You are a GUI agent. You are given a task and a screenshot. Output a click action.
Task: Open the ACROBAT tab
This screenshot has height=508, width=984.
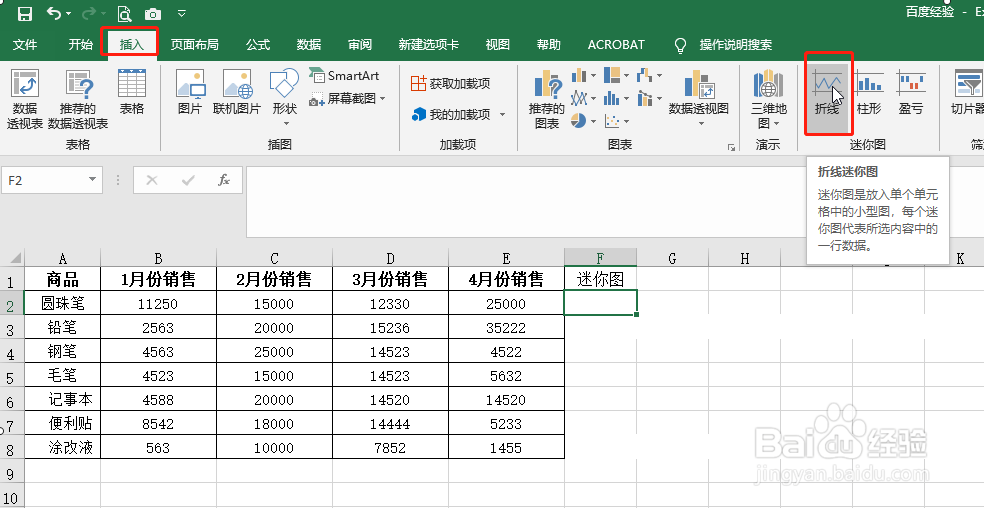coord(616,45)
